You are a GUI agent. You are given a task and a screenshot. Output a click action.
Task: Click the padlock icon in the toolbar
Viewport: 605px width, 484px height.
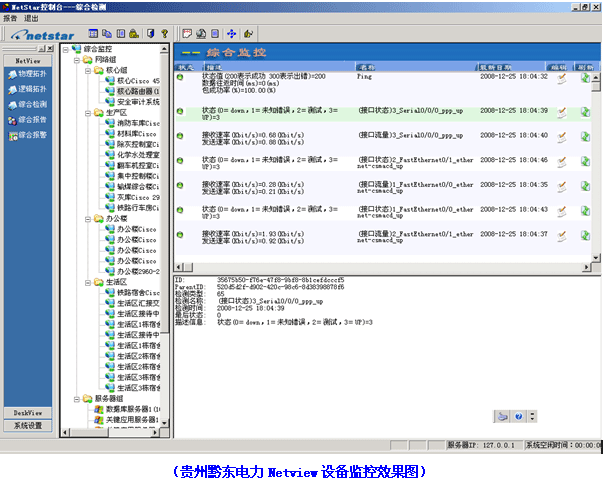click(133, 33)
